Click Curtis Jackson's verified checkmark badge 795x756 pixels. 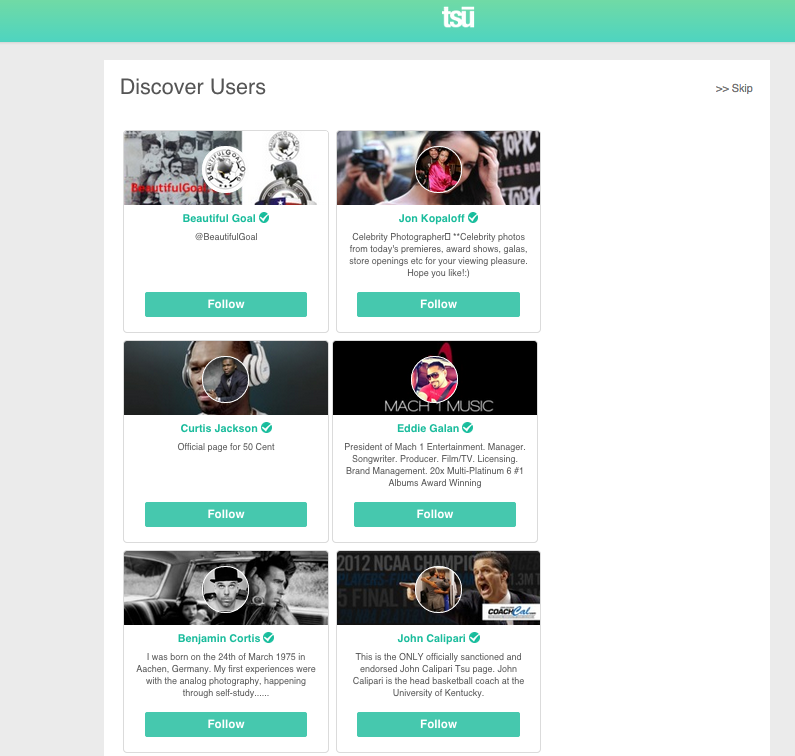point(267,427)
